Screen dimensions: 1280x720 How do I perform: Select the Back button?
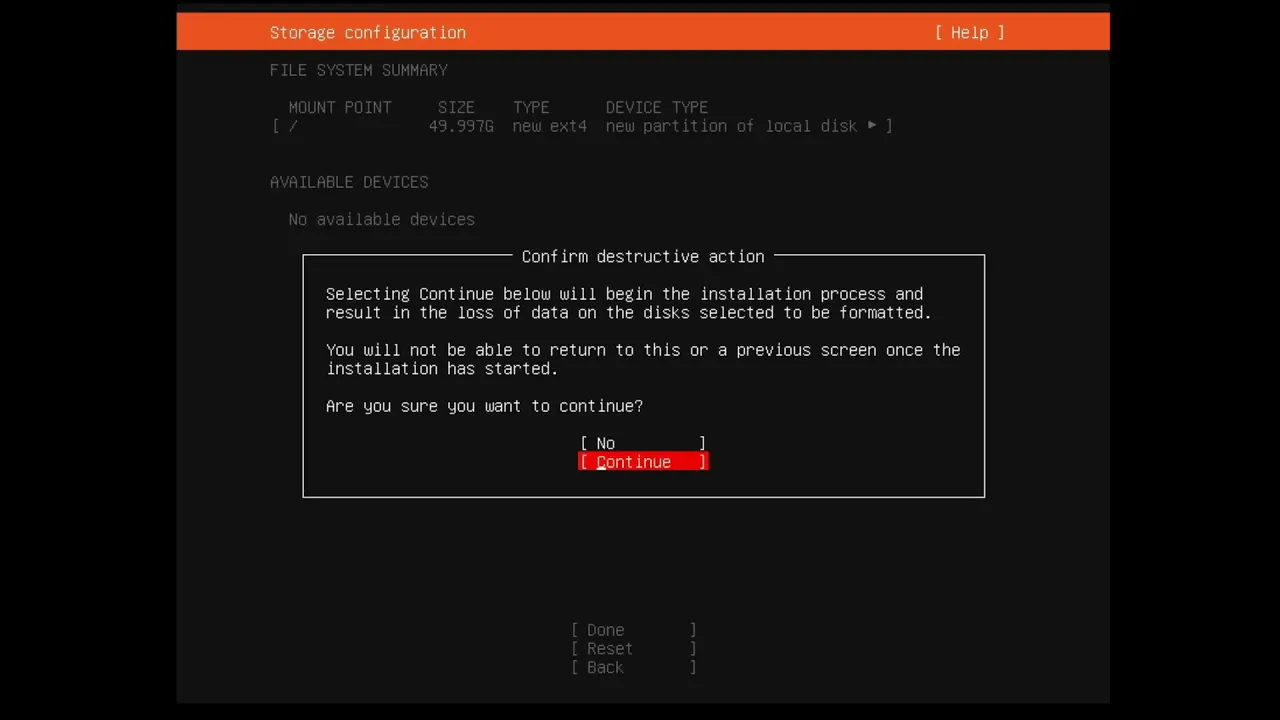pyautogui.click(x=634, y=668)
